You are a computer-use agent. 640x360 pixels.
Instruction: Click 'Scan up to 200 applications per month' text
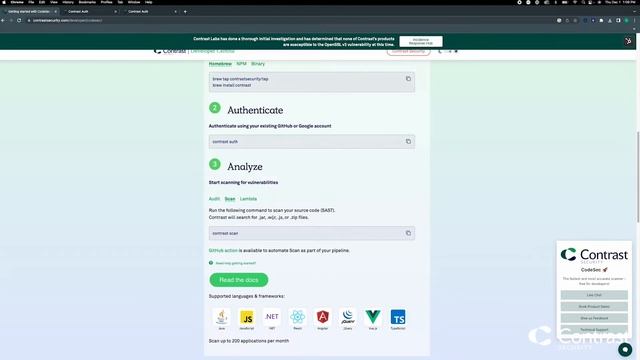pos(249,341)
